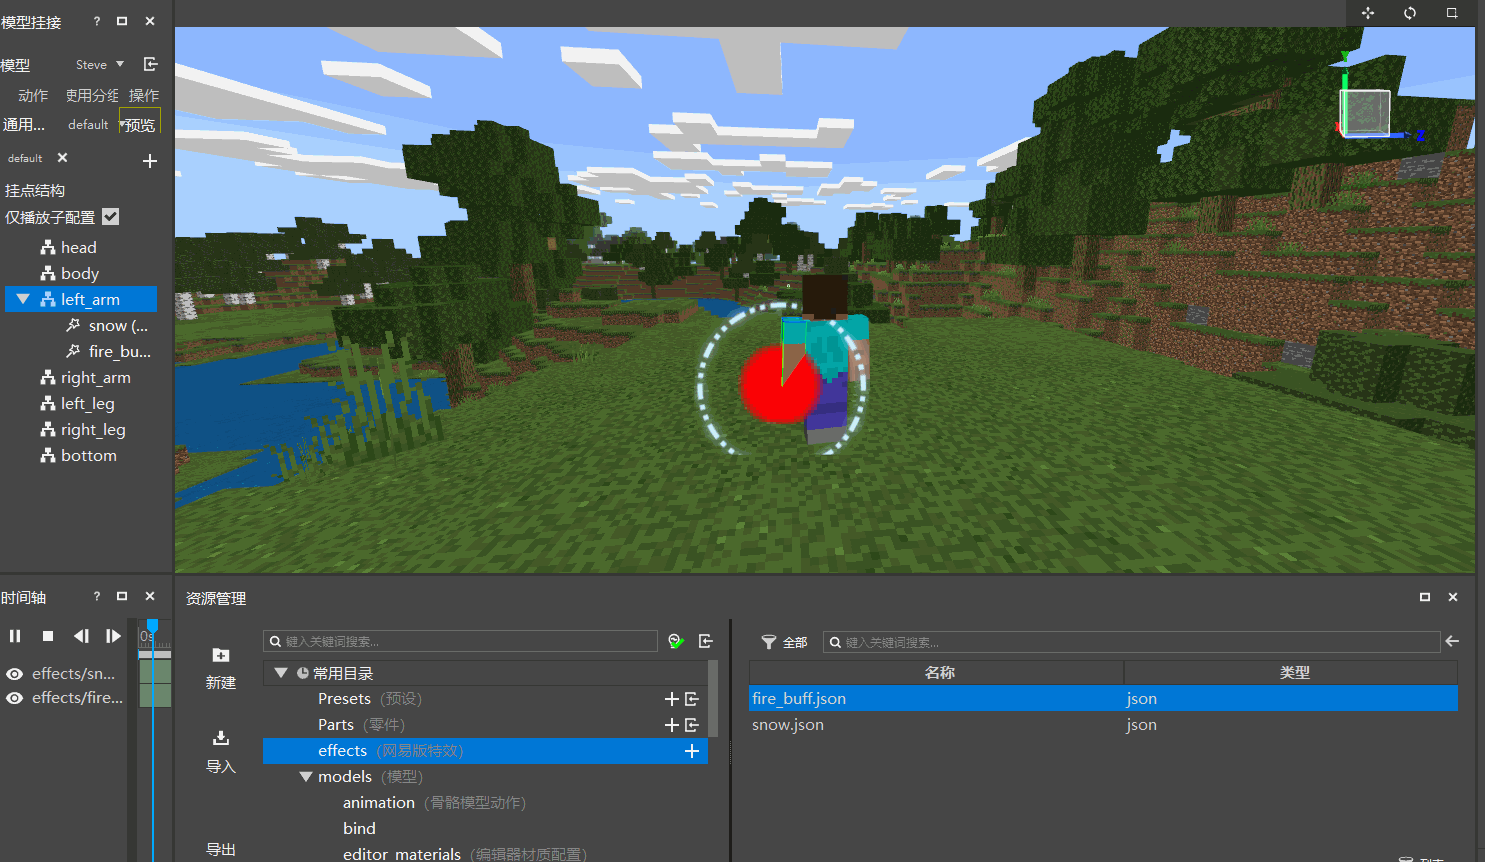Open Parts folder location icon
This screenshot has height=862, width=1485.
coord(692,725)
